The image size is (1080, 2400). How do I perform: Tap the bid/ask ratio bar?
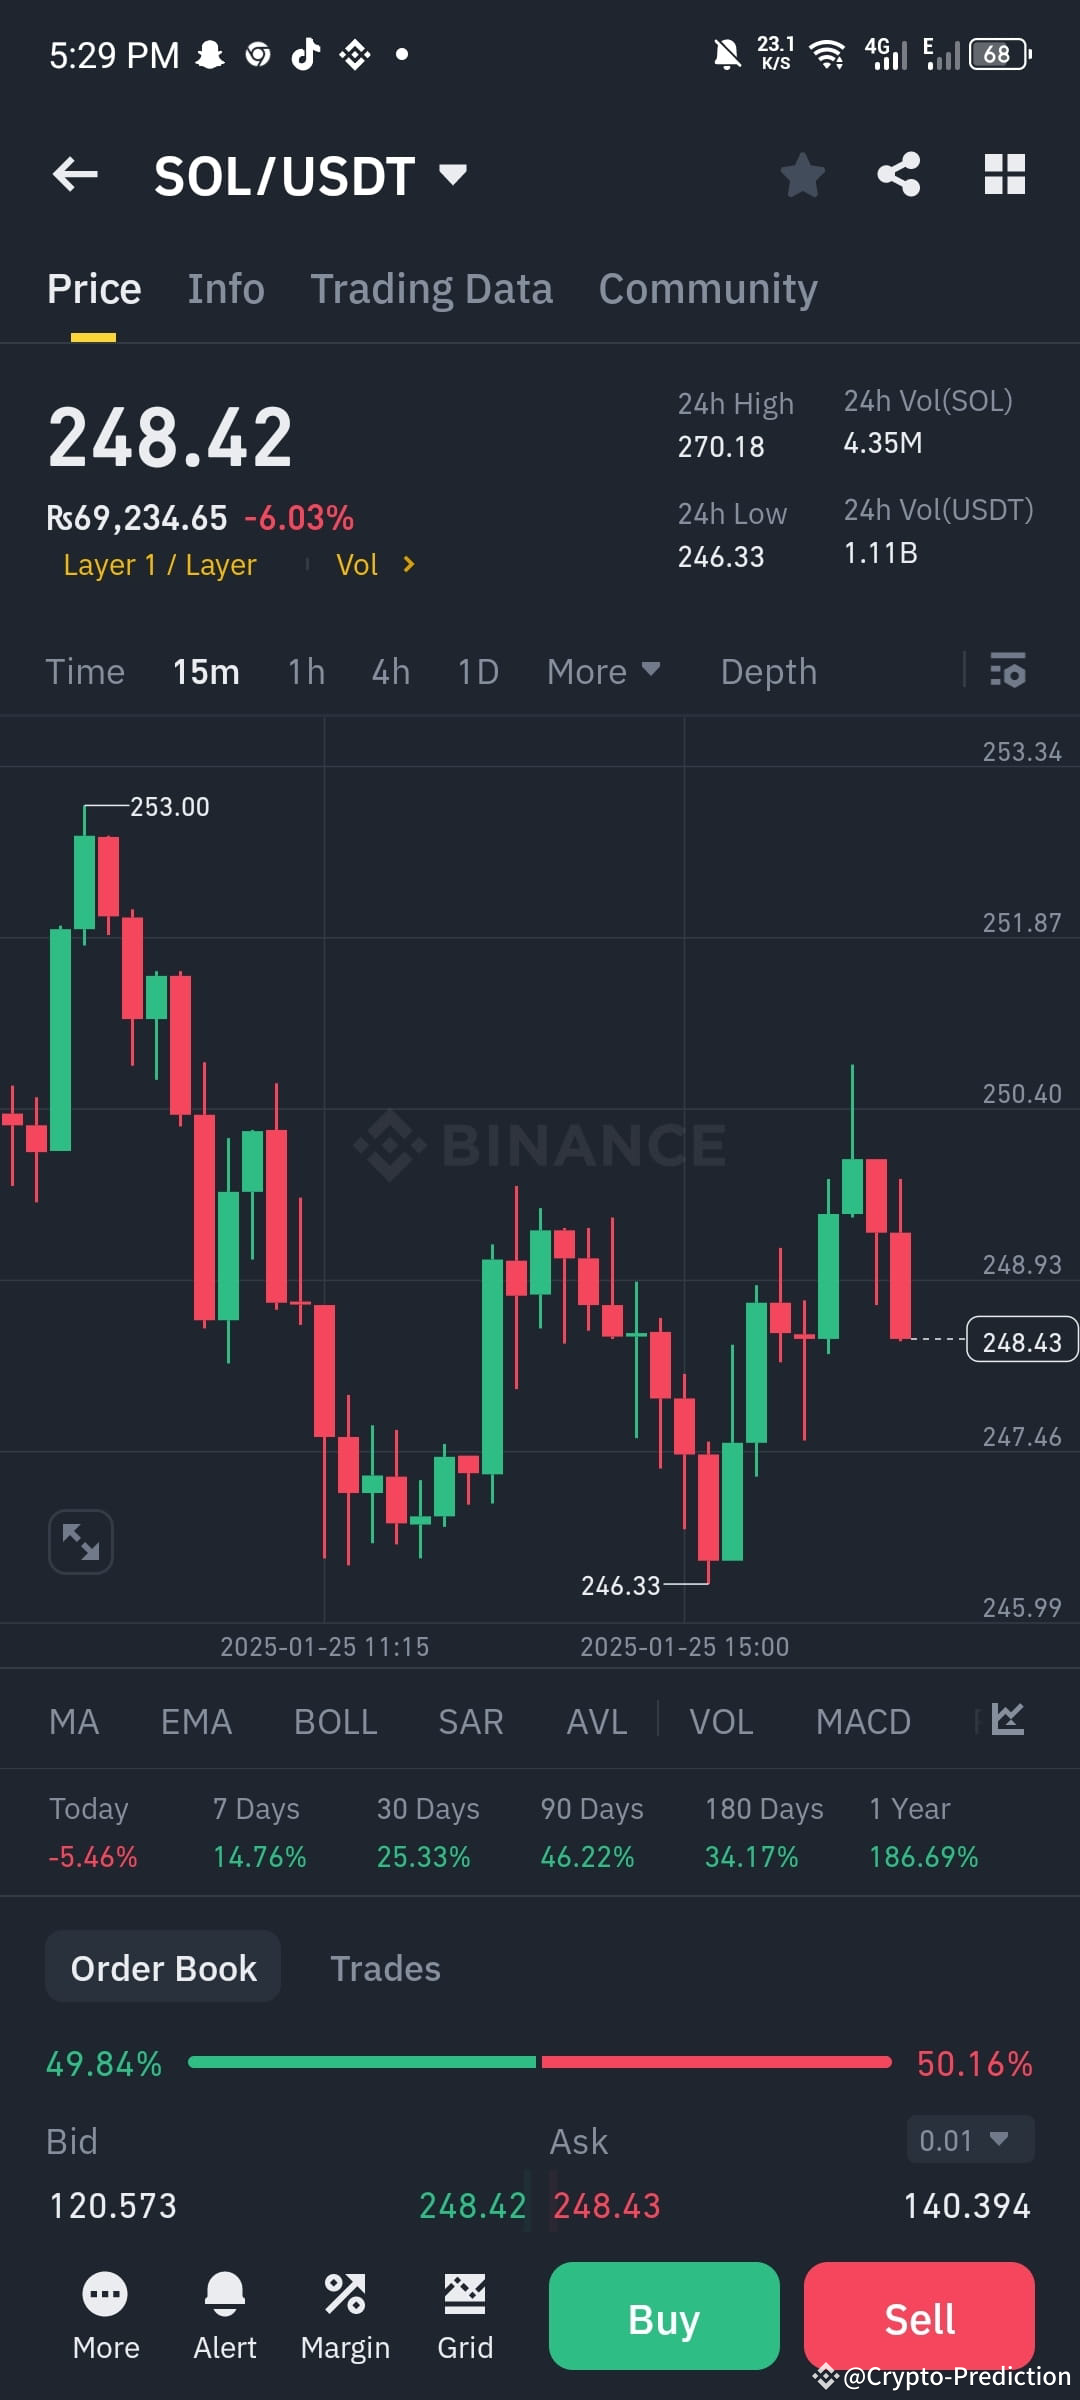[x=539, y=2062]
